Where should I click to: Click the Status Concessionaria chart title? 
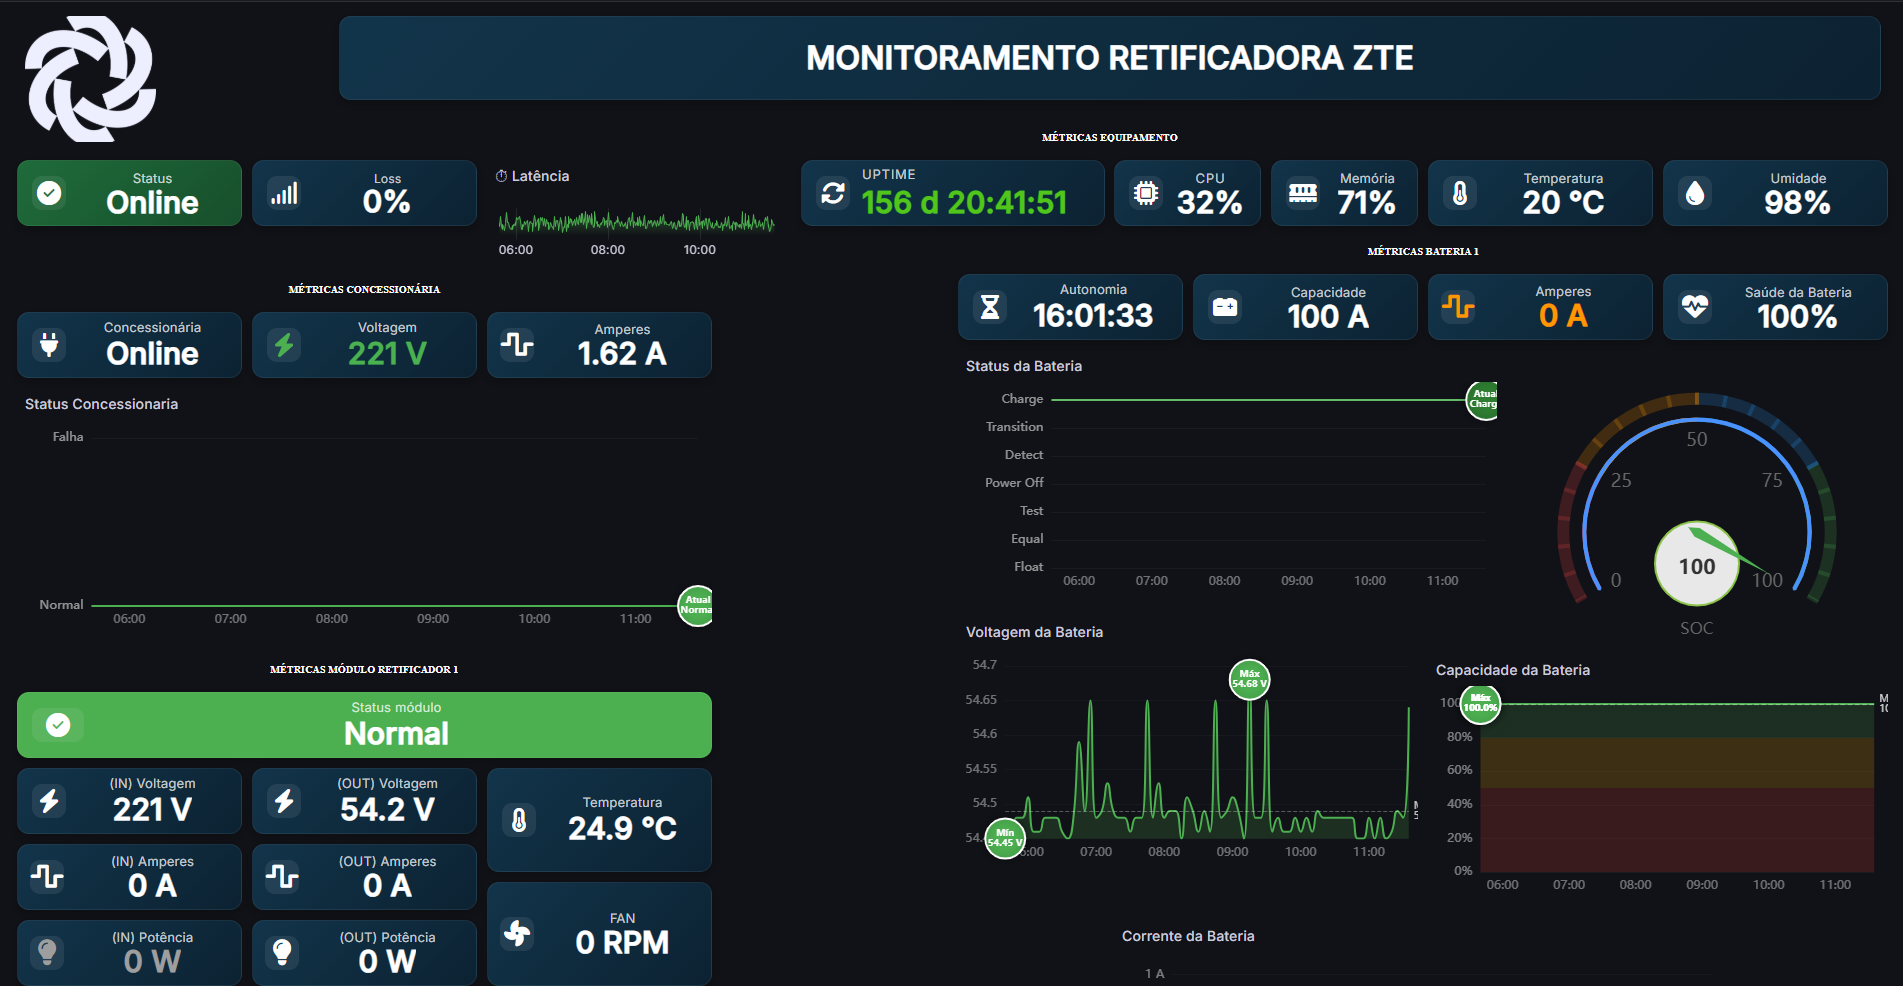[101, 404]
